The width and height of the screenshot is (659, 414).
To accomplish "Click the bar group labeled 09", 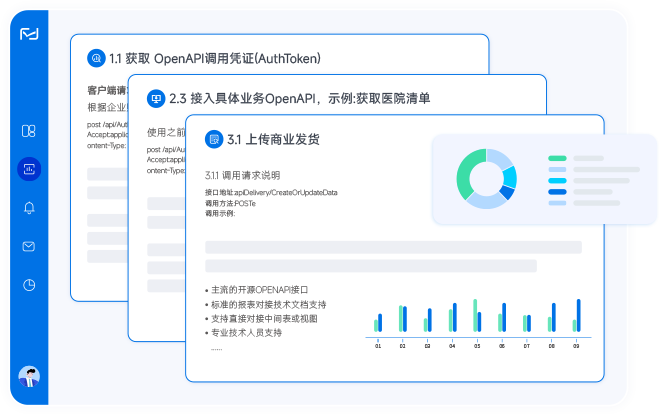I will tap(576, 316).
